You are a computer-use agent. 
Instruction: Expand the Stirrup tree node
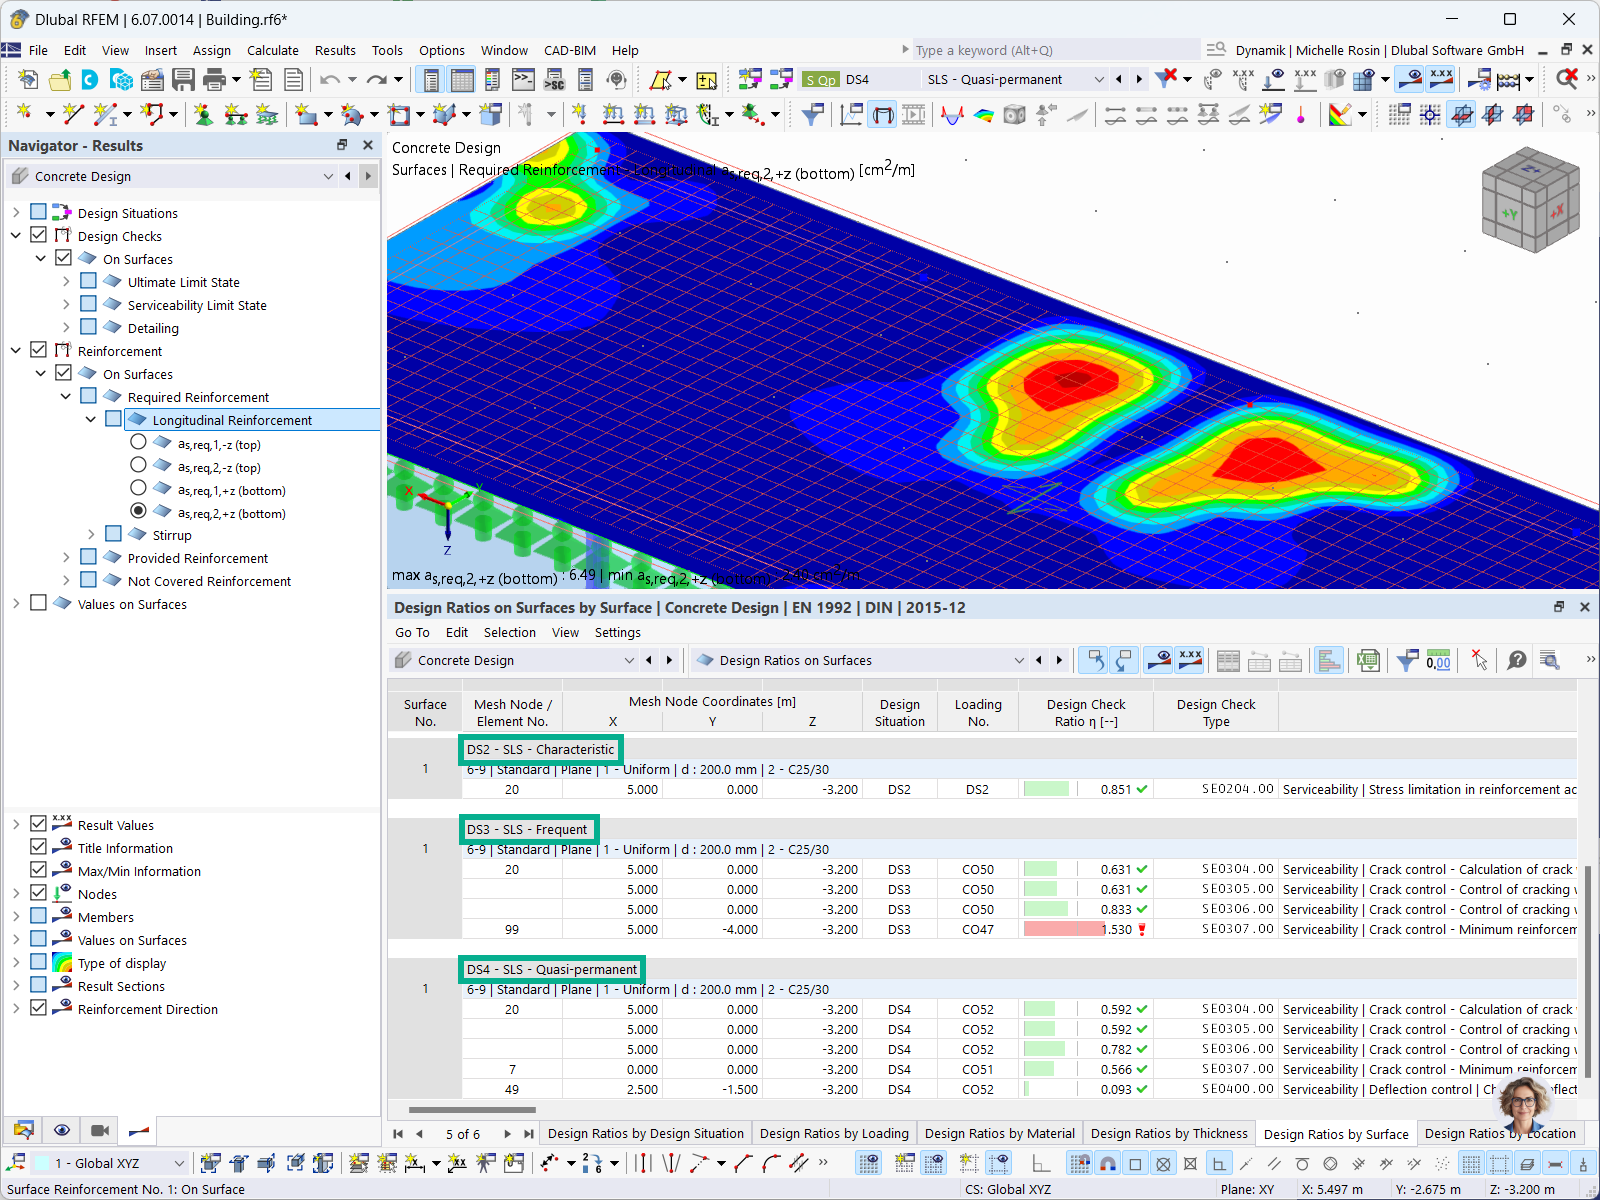click(91, 534)
